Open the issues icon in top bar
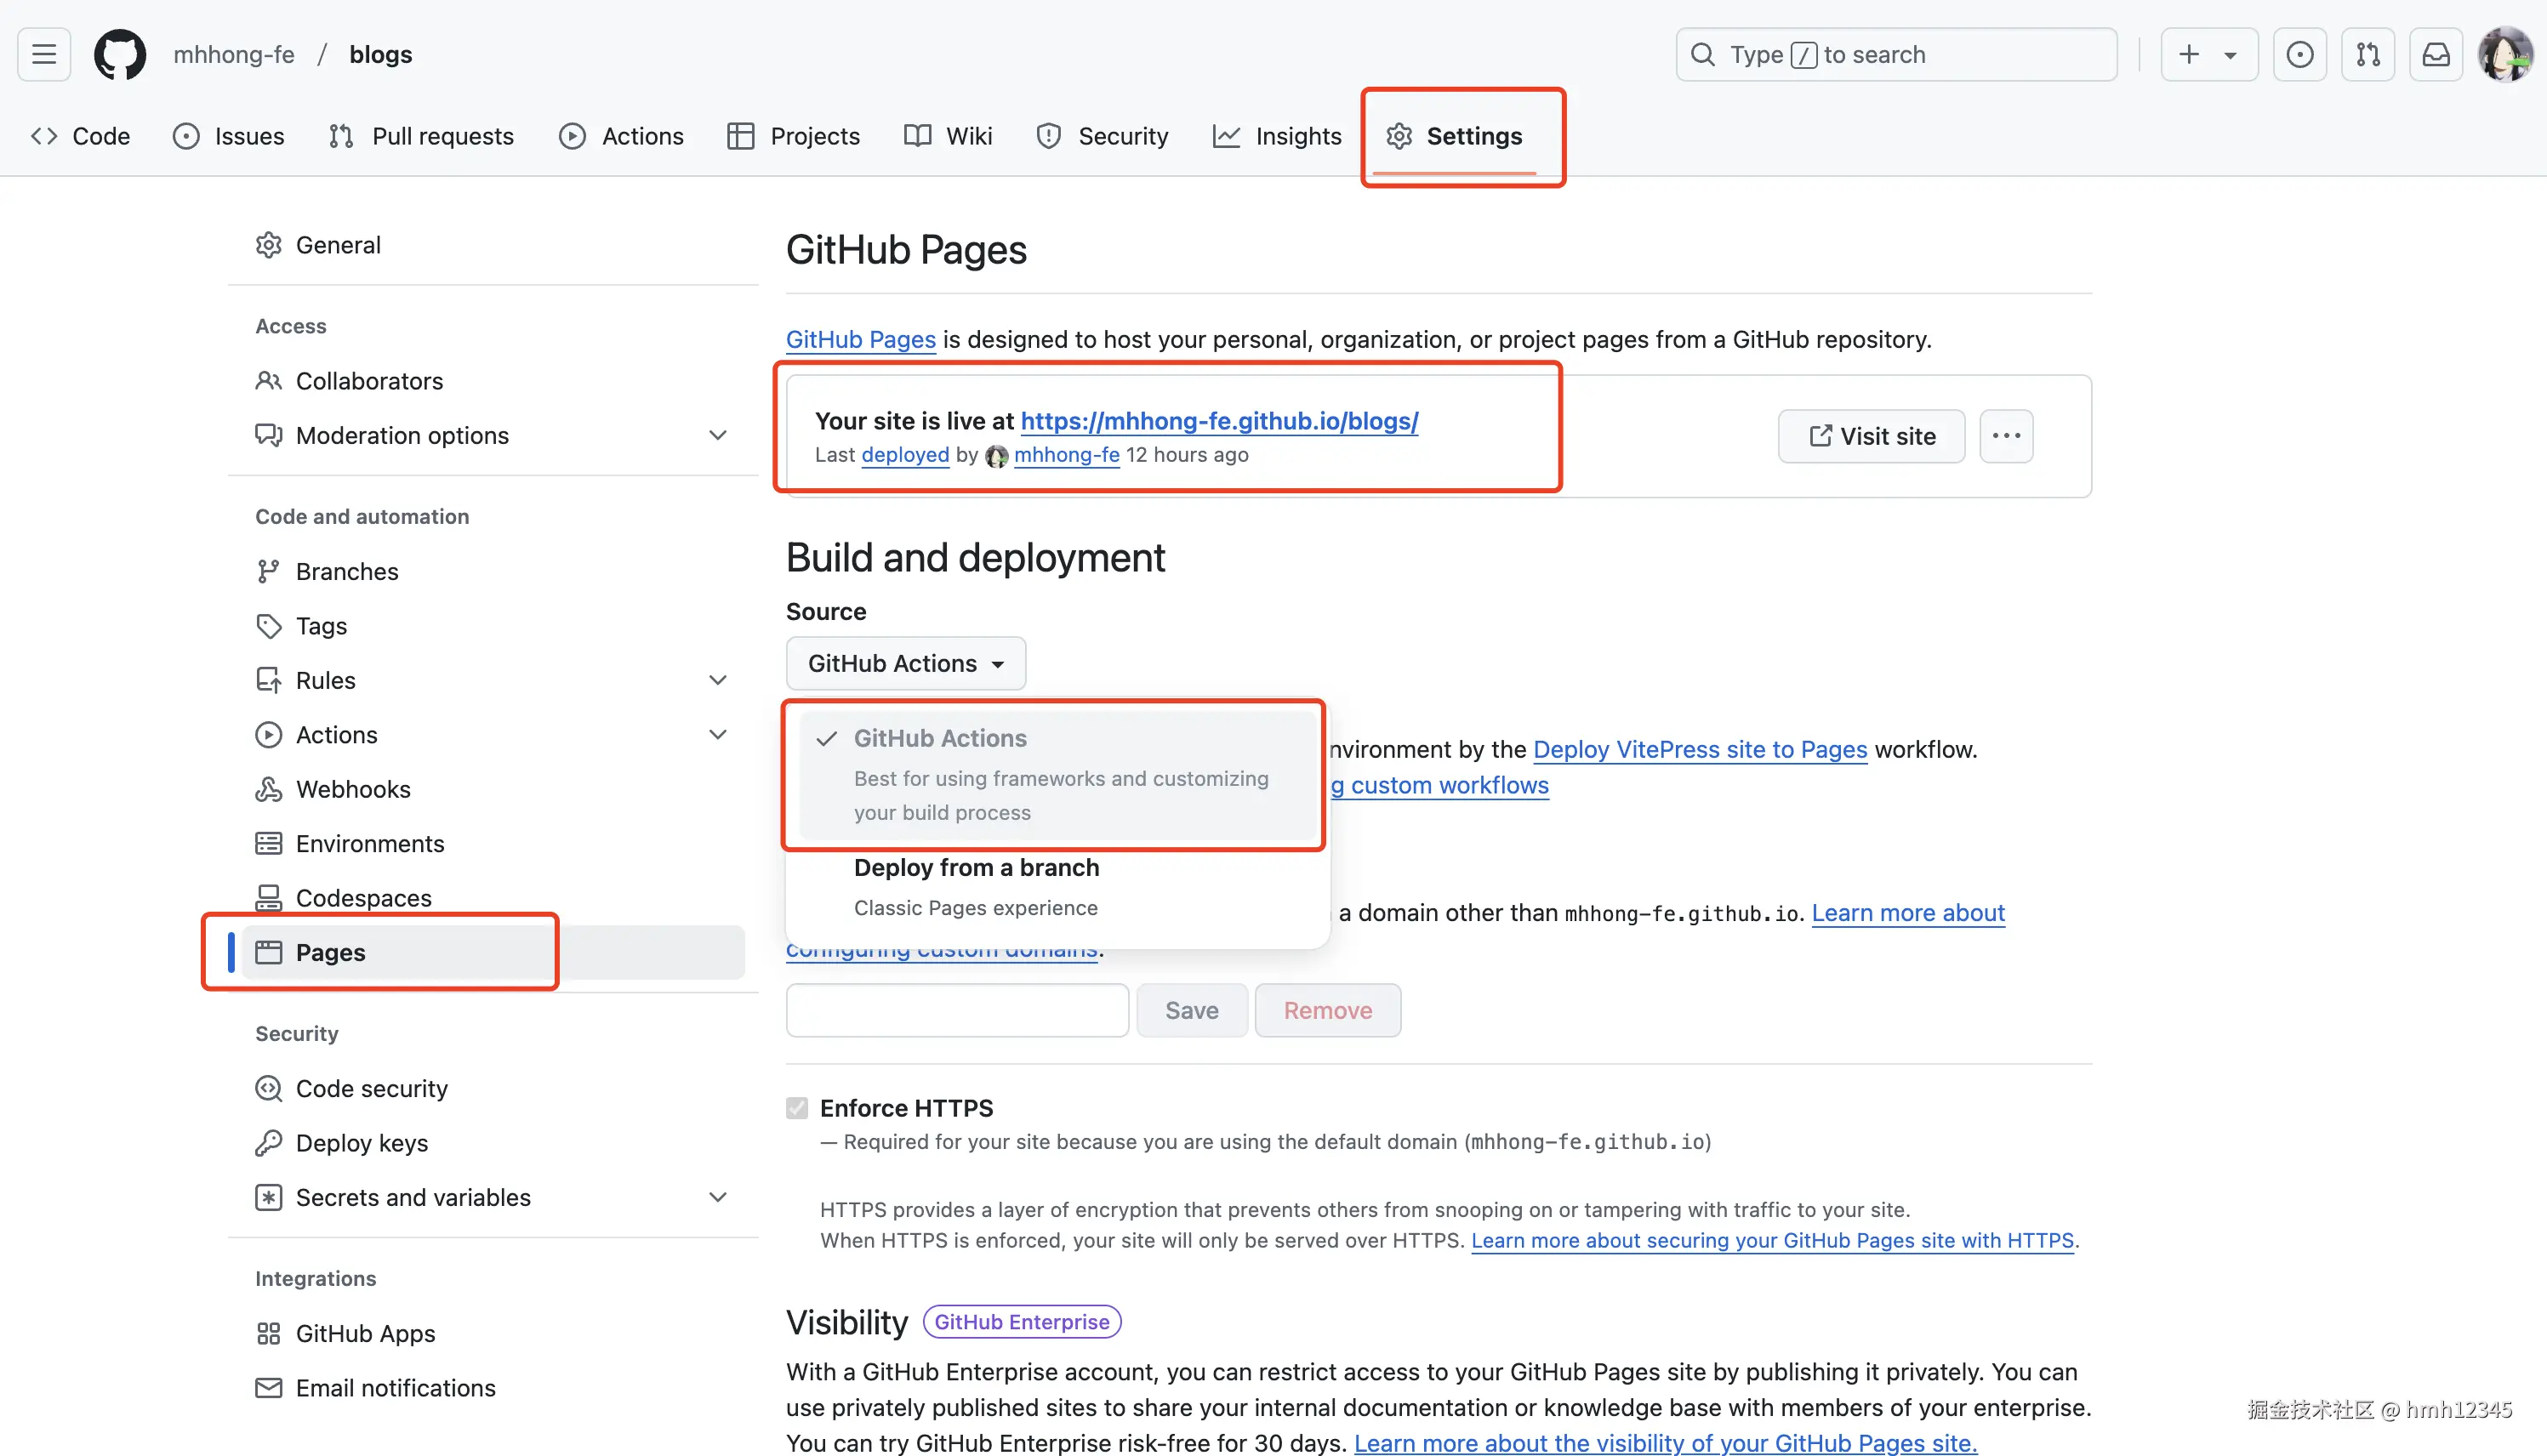This screenshot has height=1456, width=2547. point(2299,54)
